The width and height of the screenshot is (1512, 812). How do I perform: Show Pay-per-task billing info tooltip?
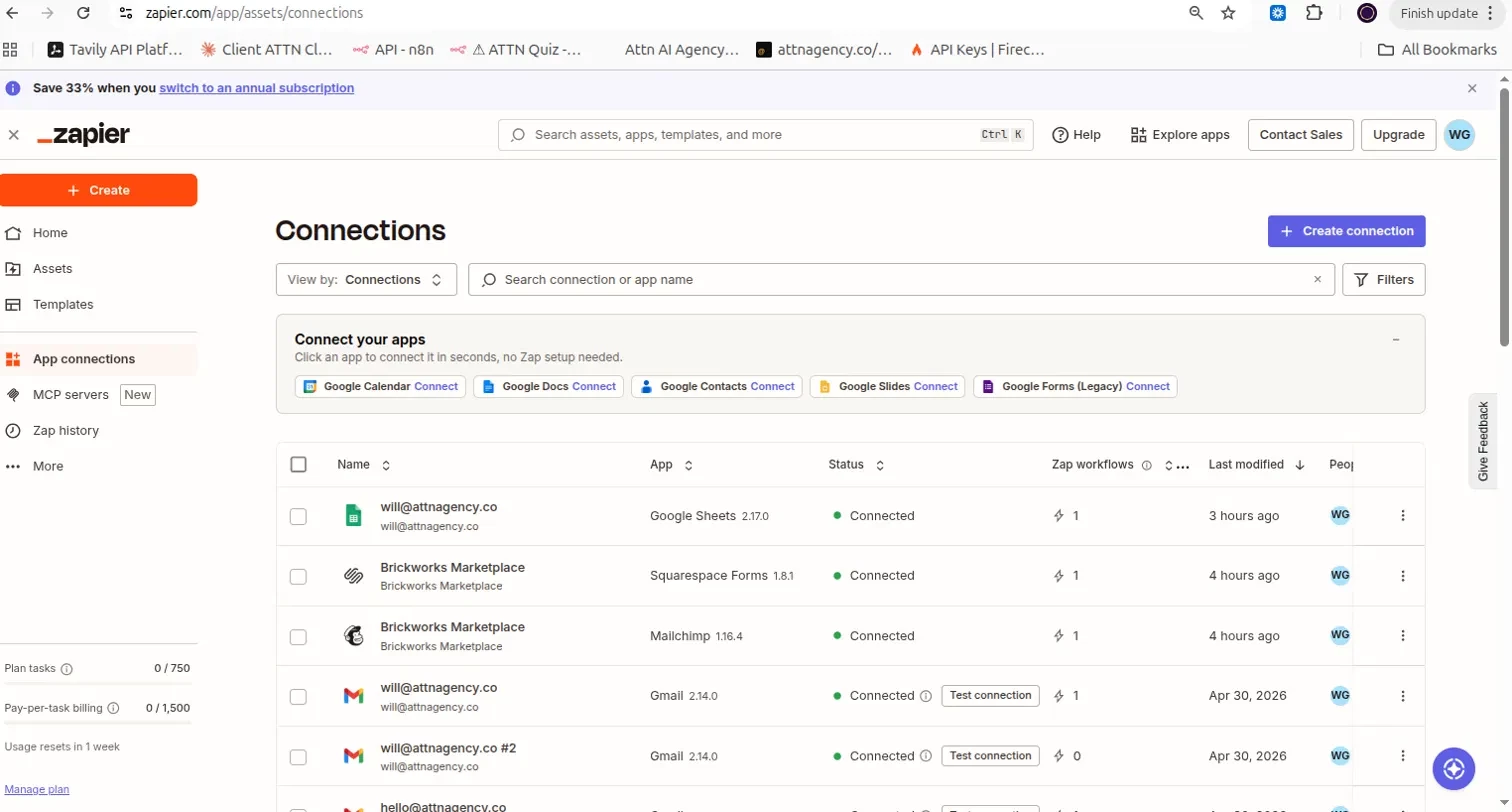(x=113, y=708)
